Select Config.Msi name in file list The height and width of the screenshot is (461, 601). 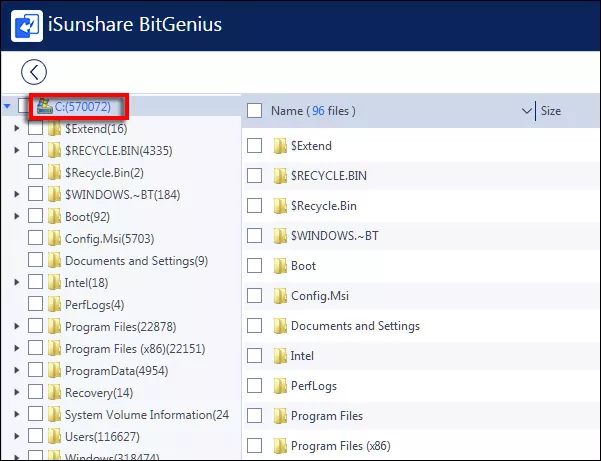pyautogui.click(x=320, y=296)
